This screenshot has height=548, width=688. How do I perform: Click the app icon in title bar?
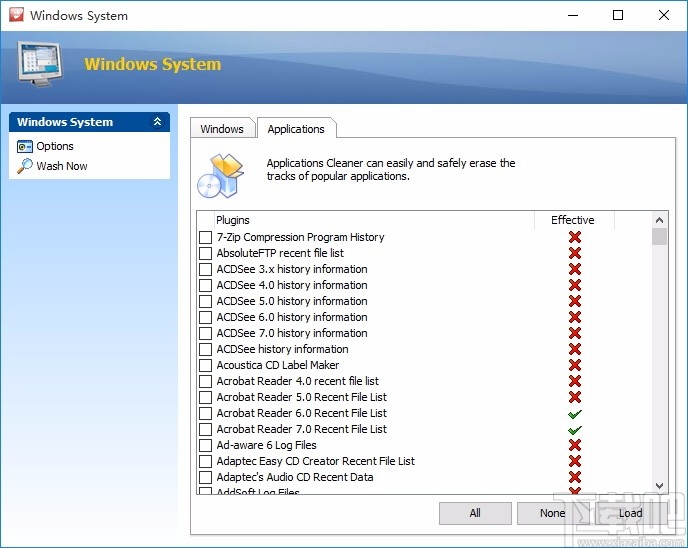16,15
